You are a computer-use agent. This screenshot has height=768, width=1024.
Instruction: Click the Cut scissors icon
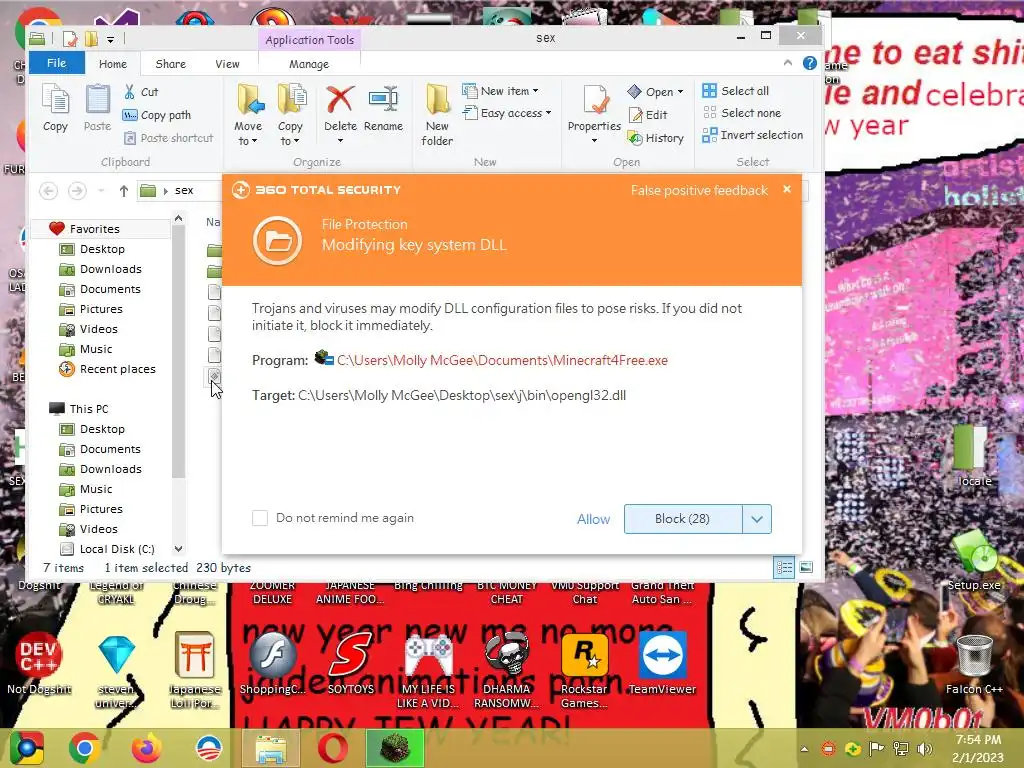click(x=129, y=92)
